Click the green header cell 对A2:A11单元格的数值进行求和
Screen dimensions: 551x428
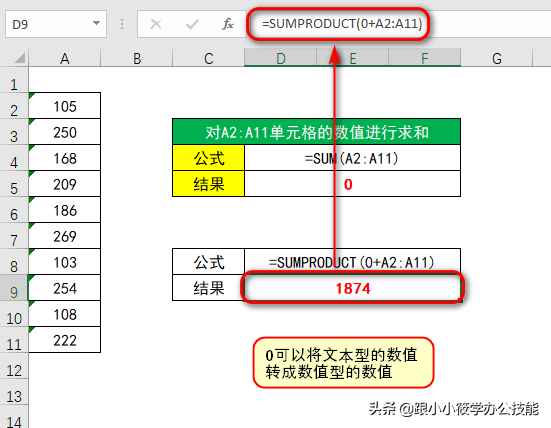[x=317, y=132]
